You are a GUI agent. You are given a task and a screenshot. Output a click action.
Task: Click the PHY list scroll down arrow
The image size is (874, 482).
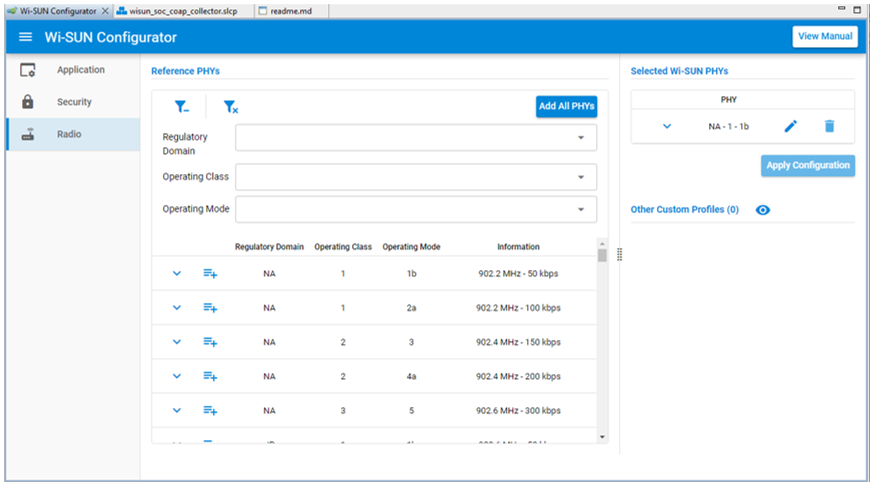pos(602,437)
